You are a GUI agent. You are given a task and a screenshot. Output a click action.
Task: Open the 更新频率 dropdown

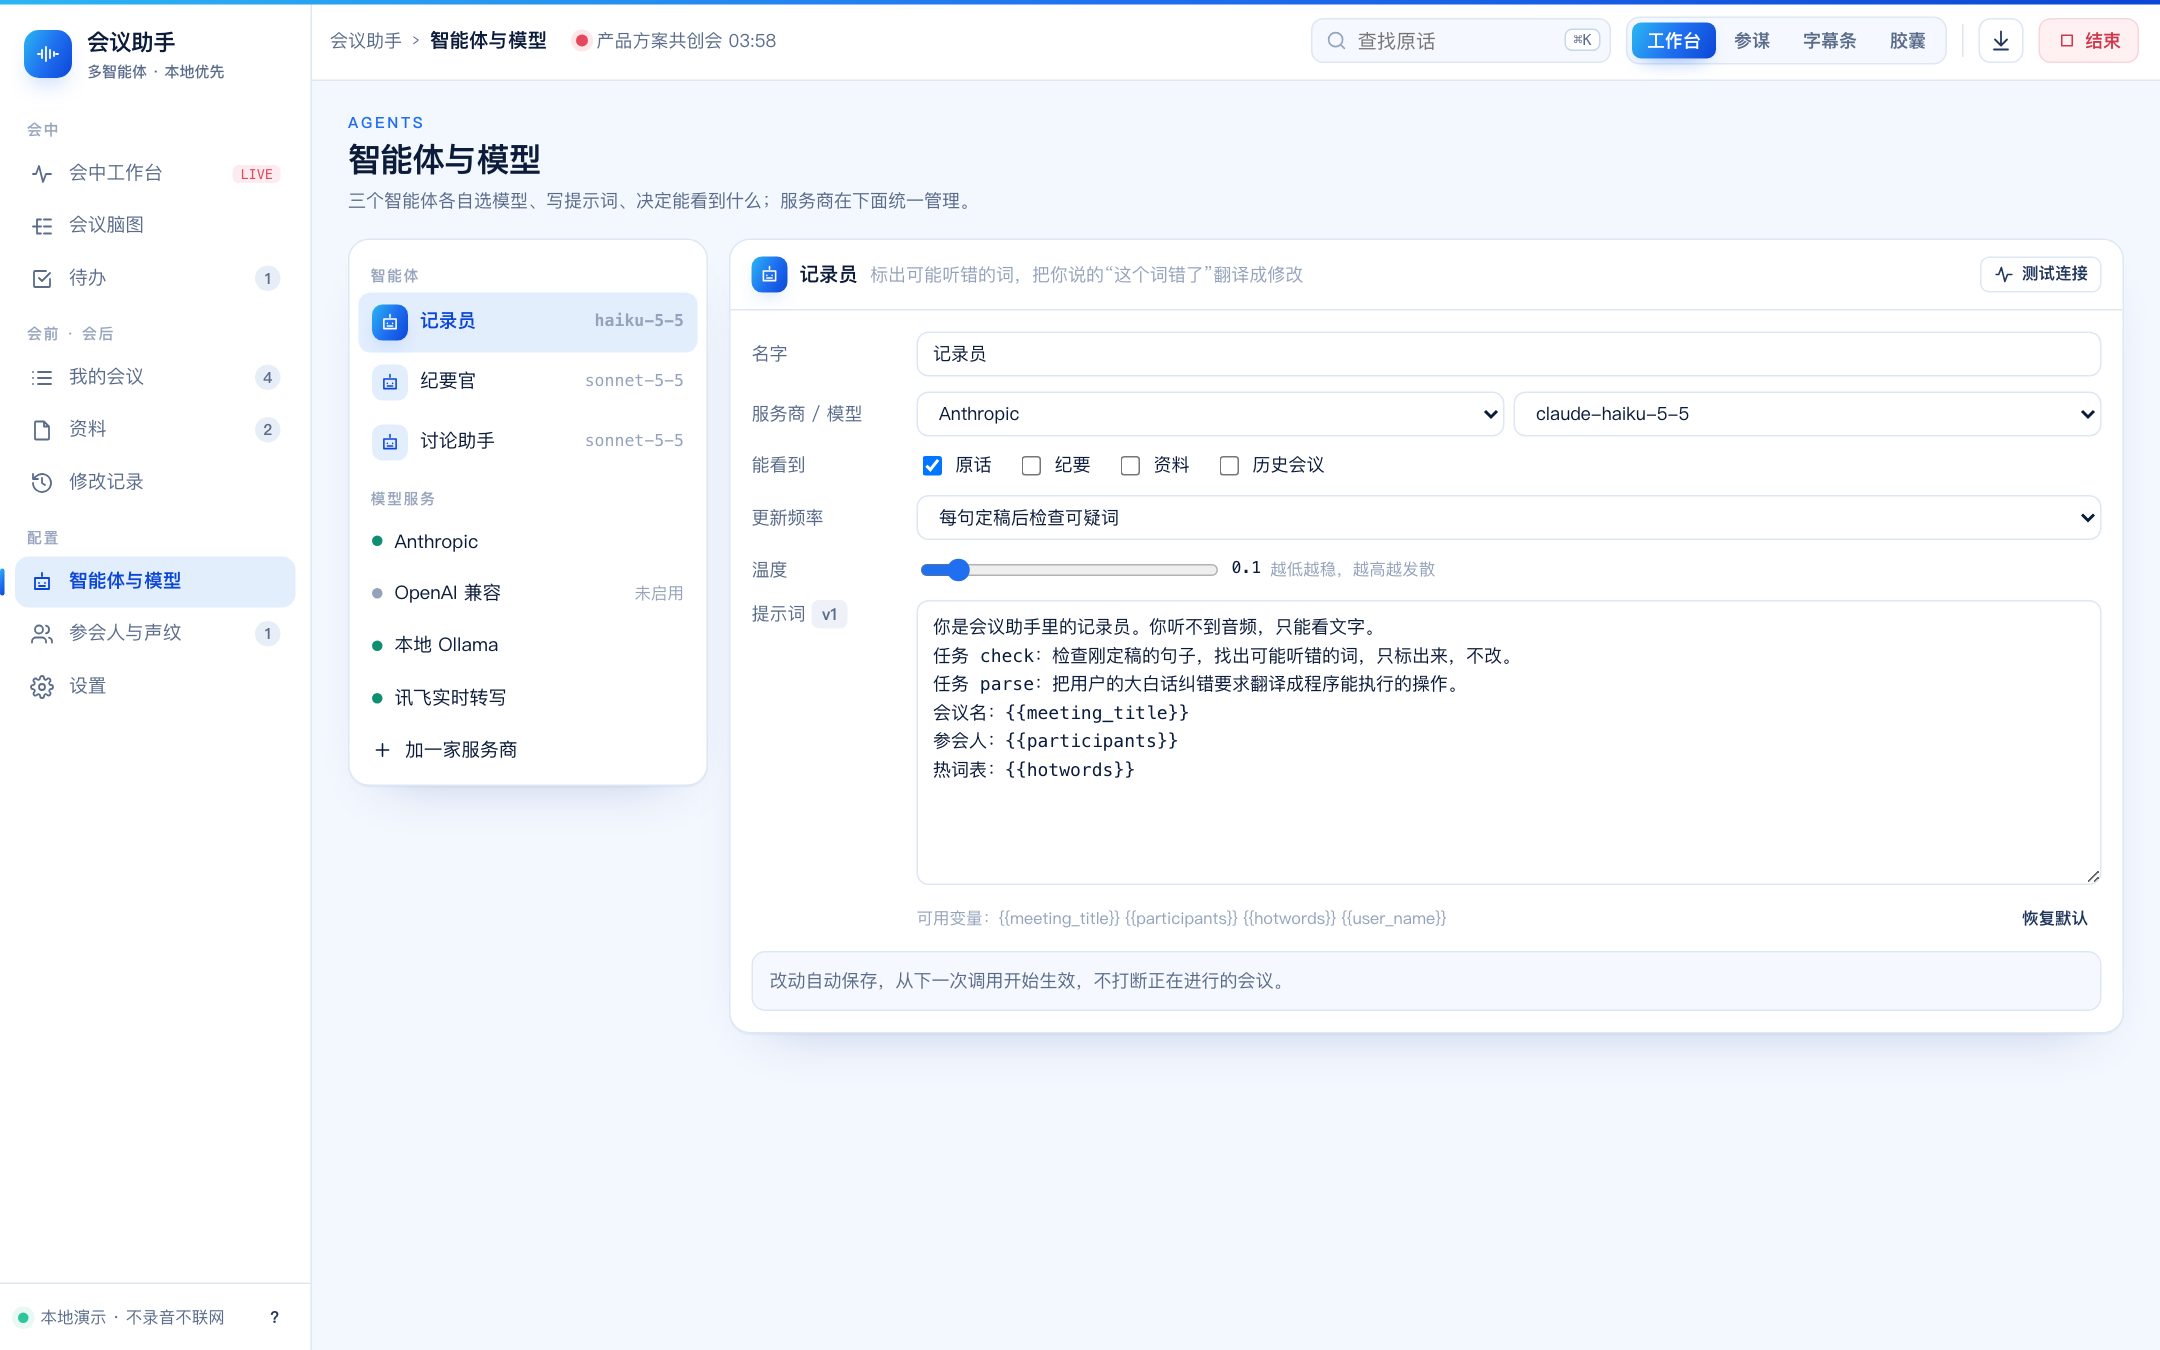[x=1508, y=518]
